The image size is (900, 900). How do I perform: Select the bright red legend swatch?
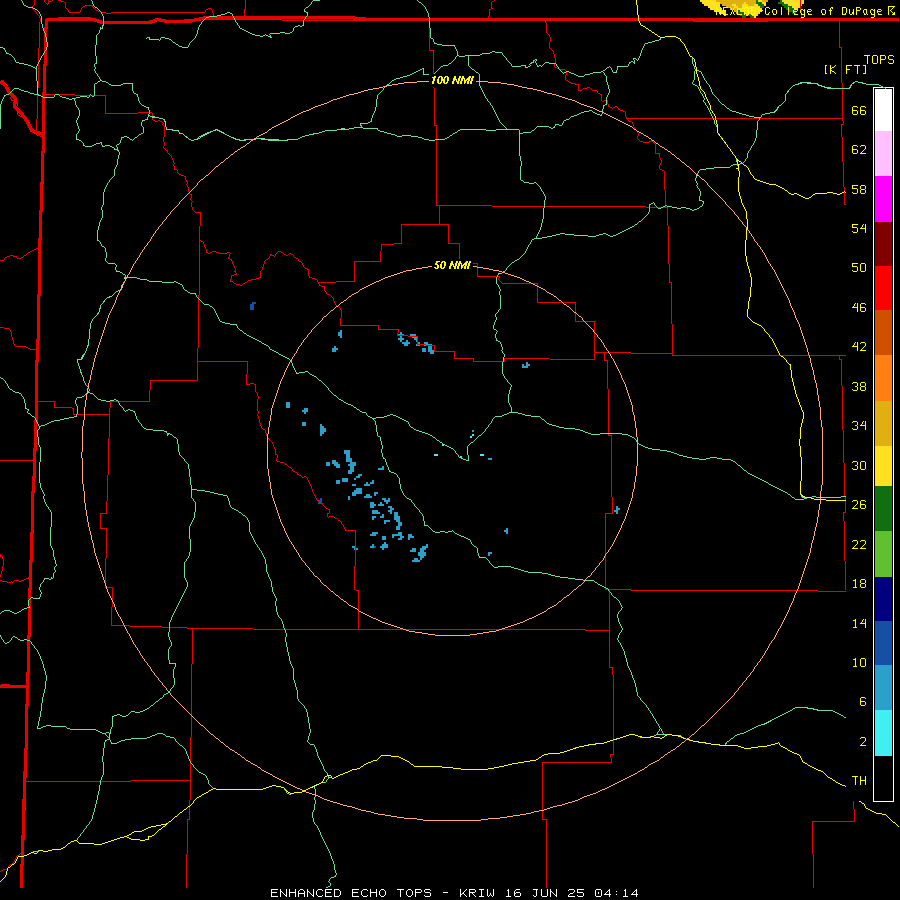pos(883,288)
